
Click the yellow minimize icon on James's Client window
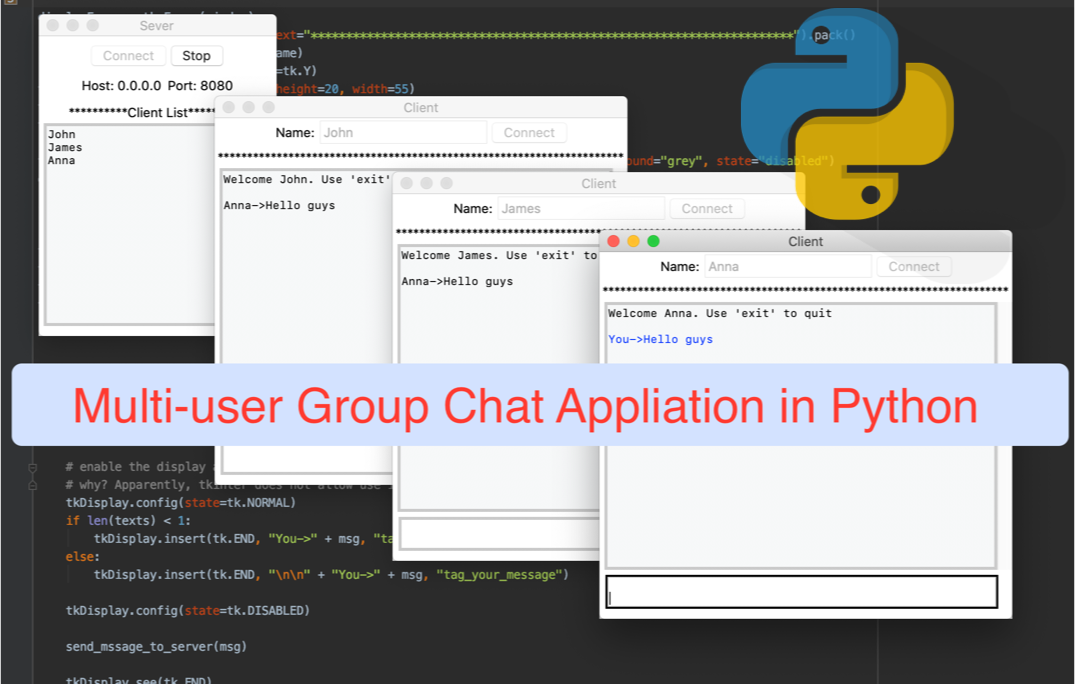(x=424, y=183)
